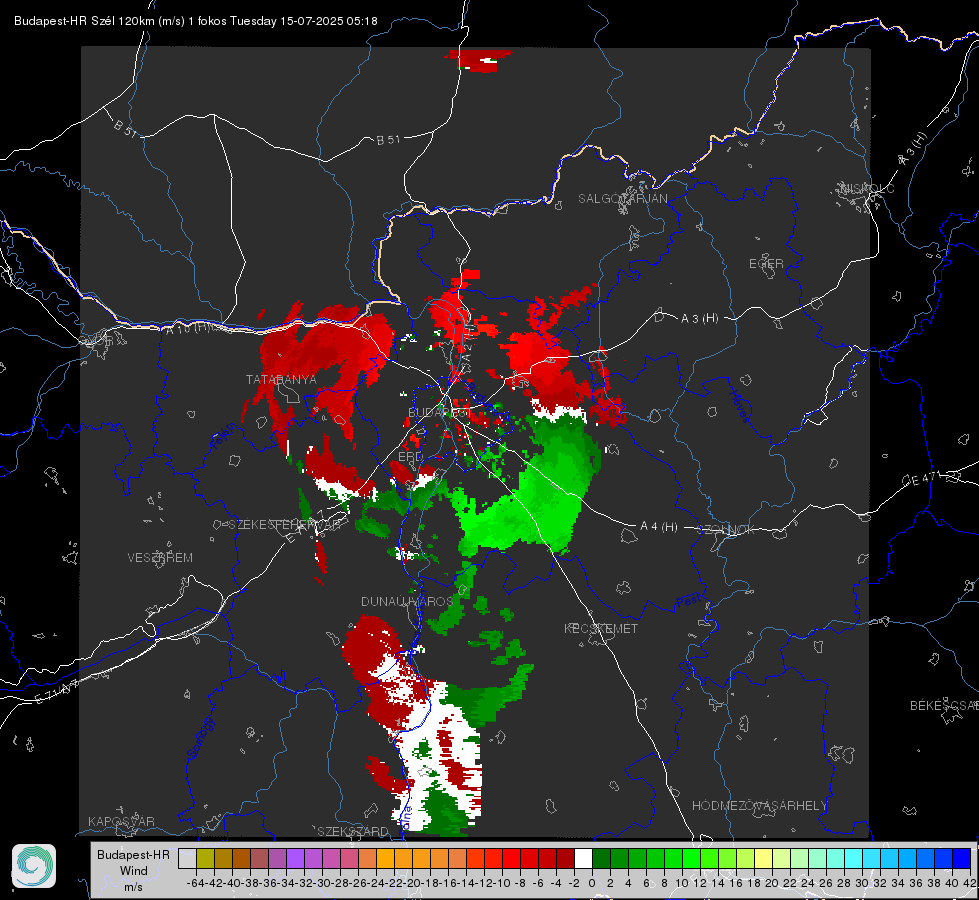Click the radar title text with timestamp 05:18
This screenshot has width=979, height=900.
[196, 21]
